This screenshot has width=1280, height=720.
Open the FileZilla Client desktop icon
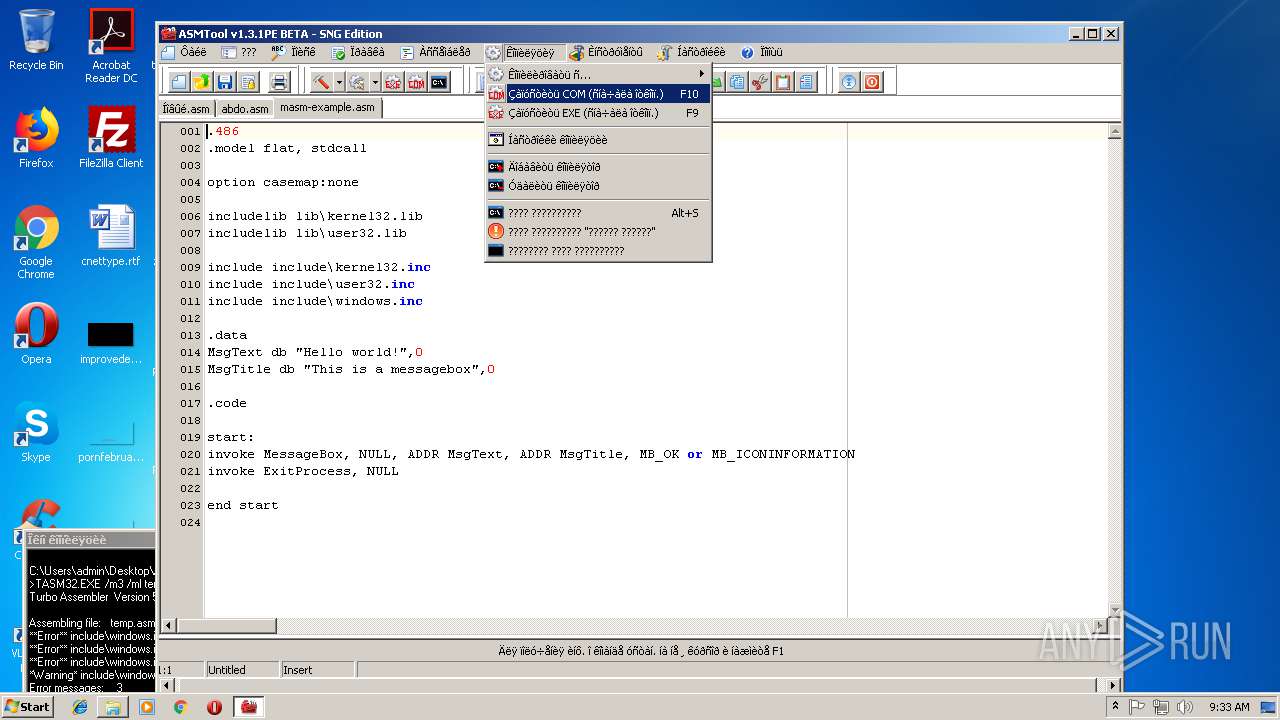pos(111,138)
